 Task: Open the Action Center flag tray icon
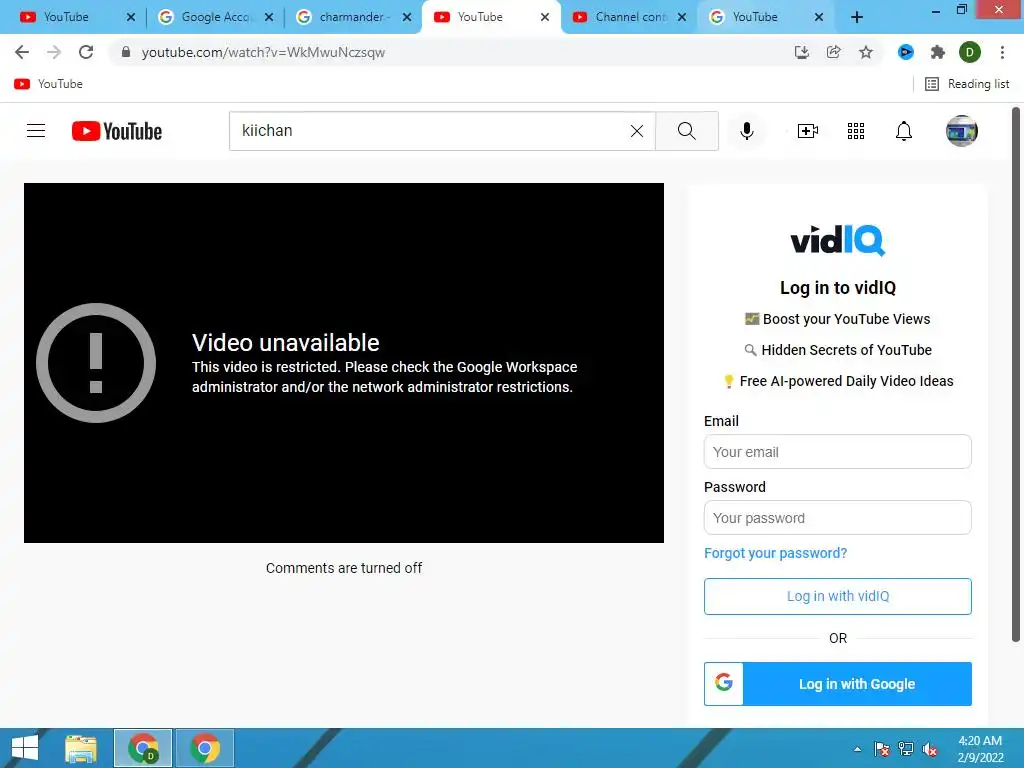(x=882, y=749)
